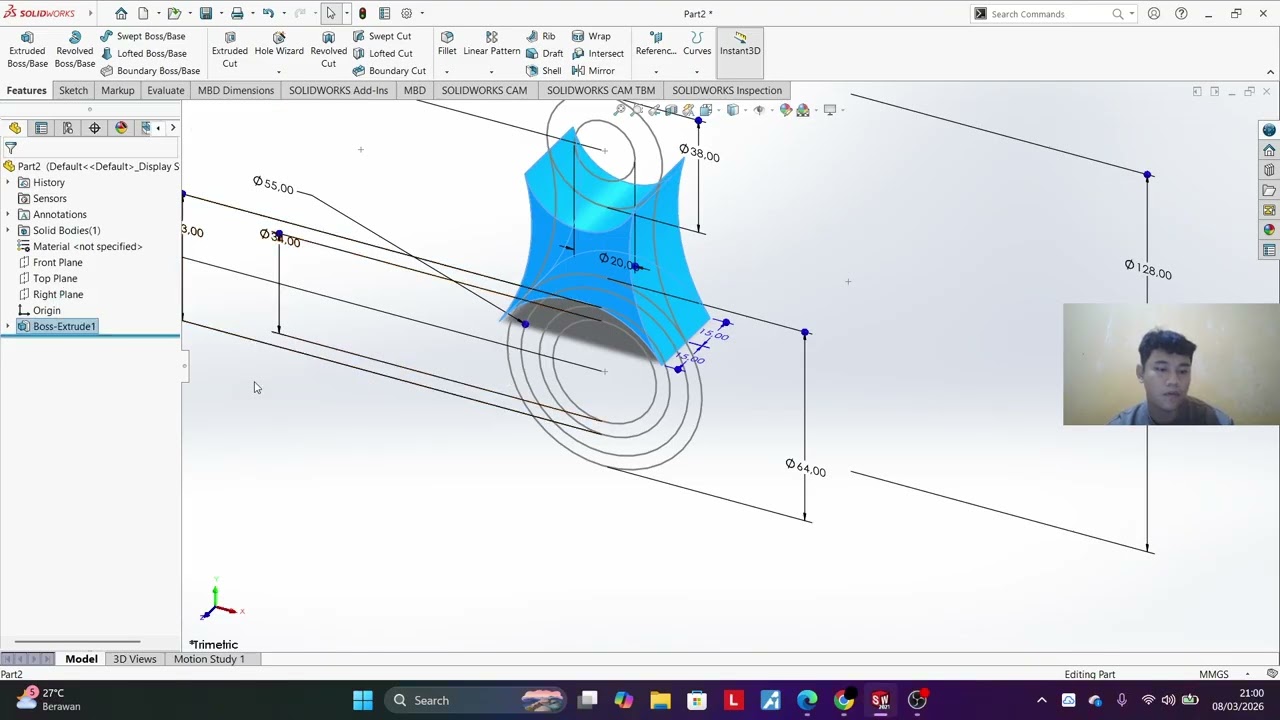
Task: Select the Draft tool
Action: point(544,54)
